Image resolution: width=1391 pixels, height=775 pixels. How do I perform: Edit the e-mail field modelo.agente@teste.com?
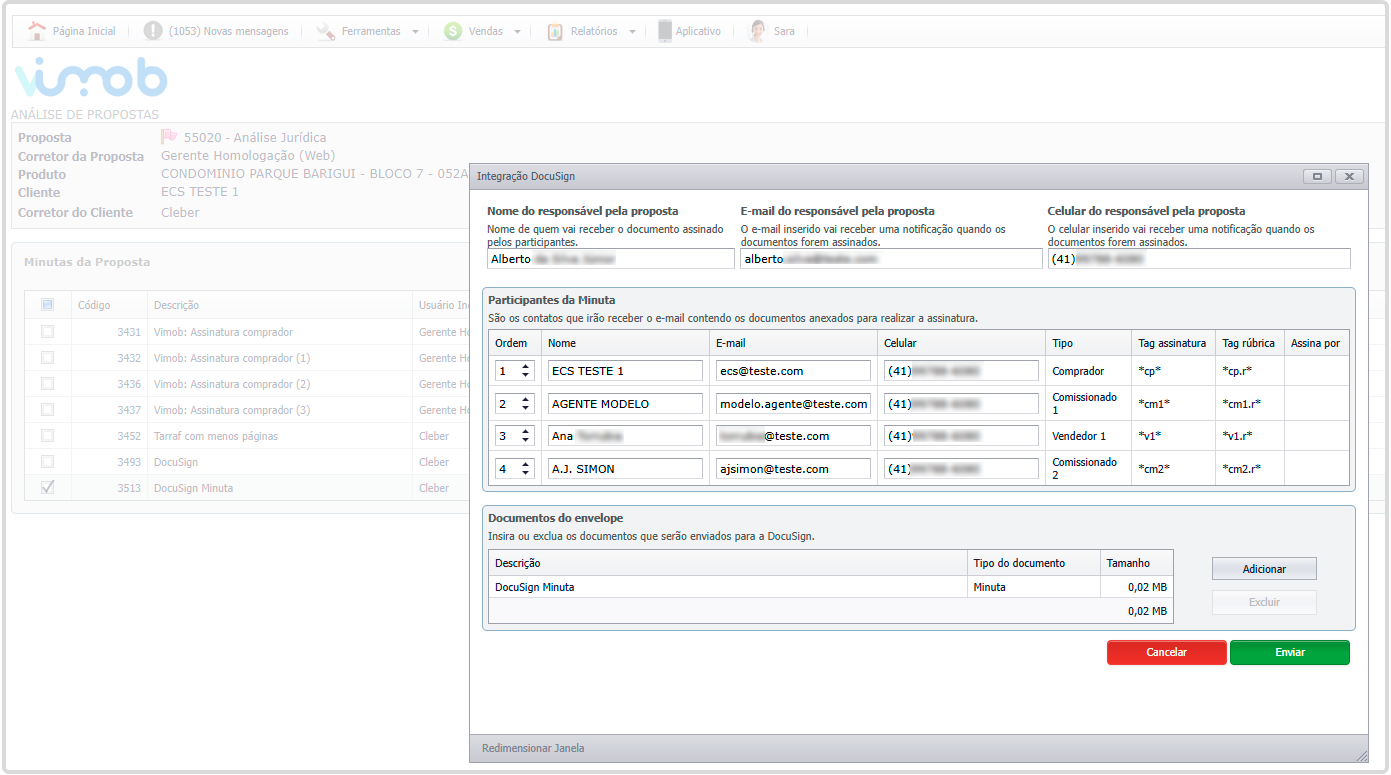click(x=794, y=404)
